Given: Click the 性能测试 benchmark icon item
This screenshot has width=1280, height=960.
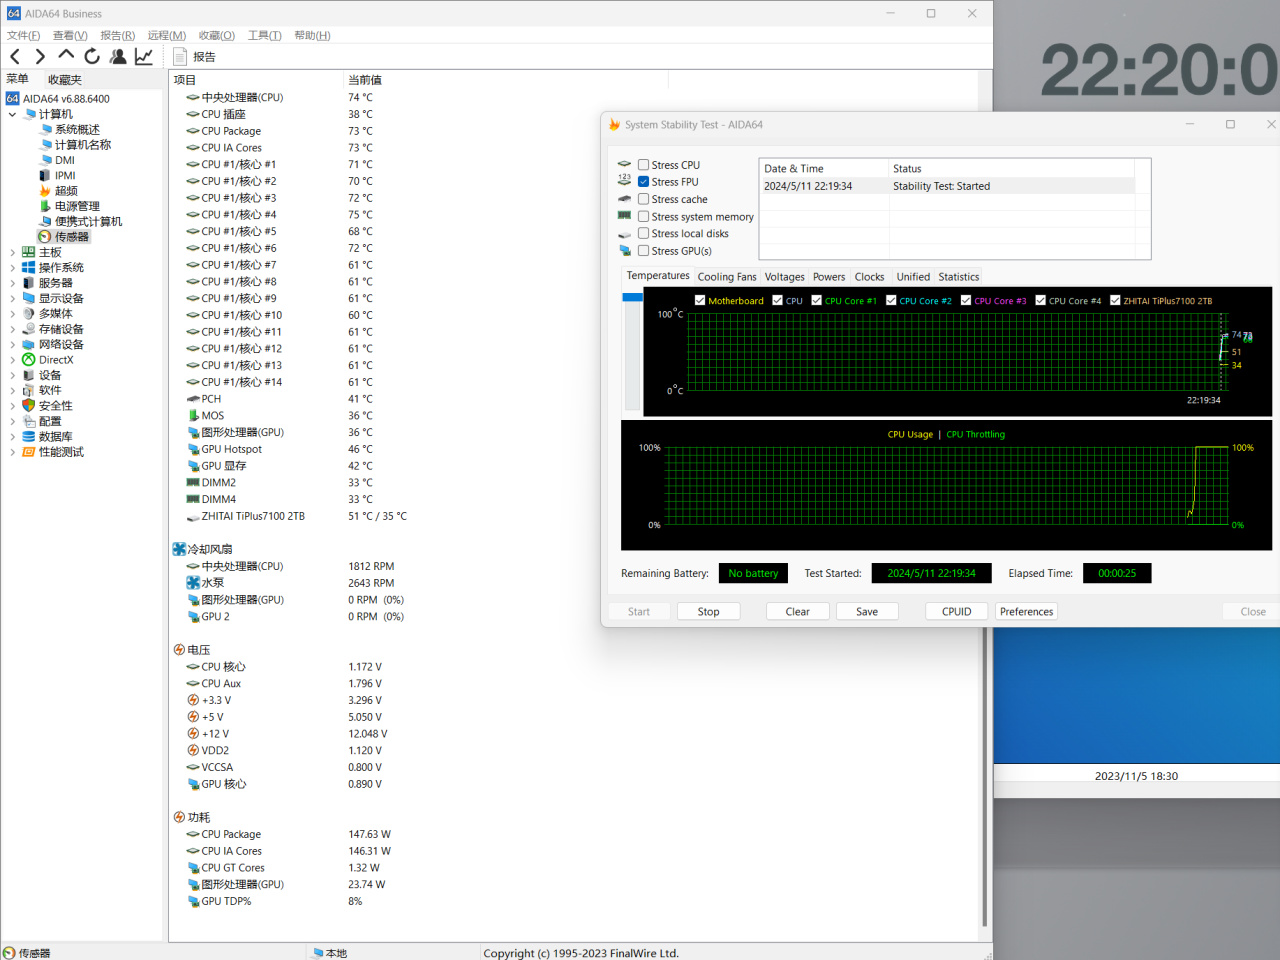Looking at the screenshot, I should 29,452.
